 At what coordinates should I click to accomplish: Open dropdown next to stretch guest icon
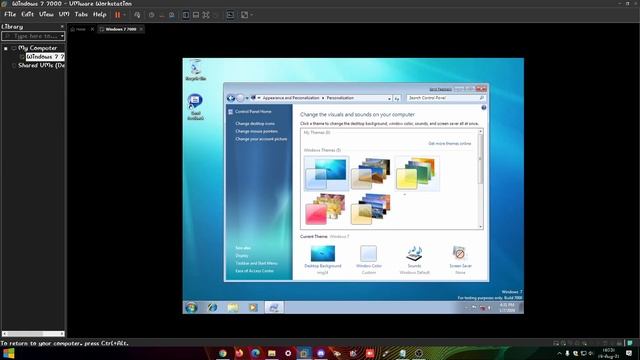coord(252,15)
